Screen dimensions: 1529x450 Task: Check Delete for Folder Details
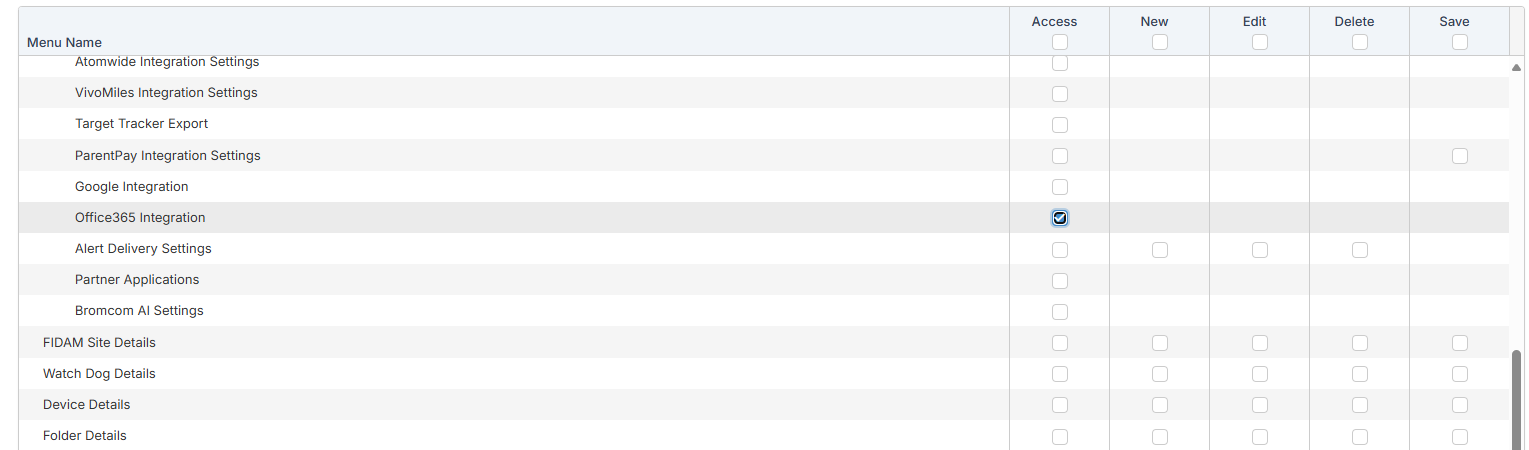click(x=1360, y=436)
